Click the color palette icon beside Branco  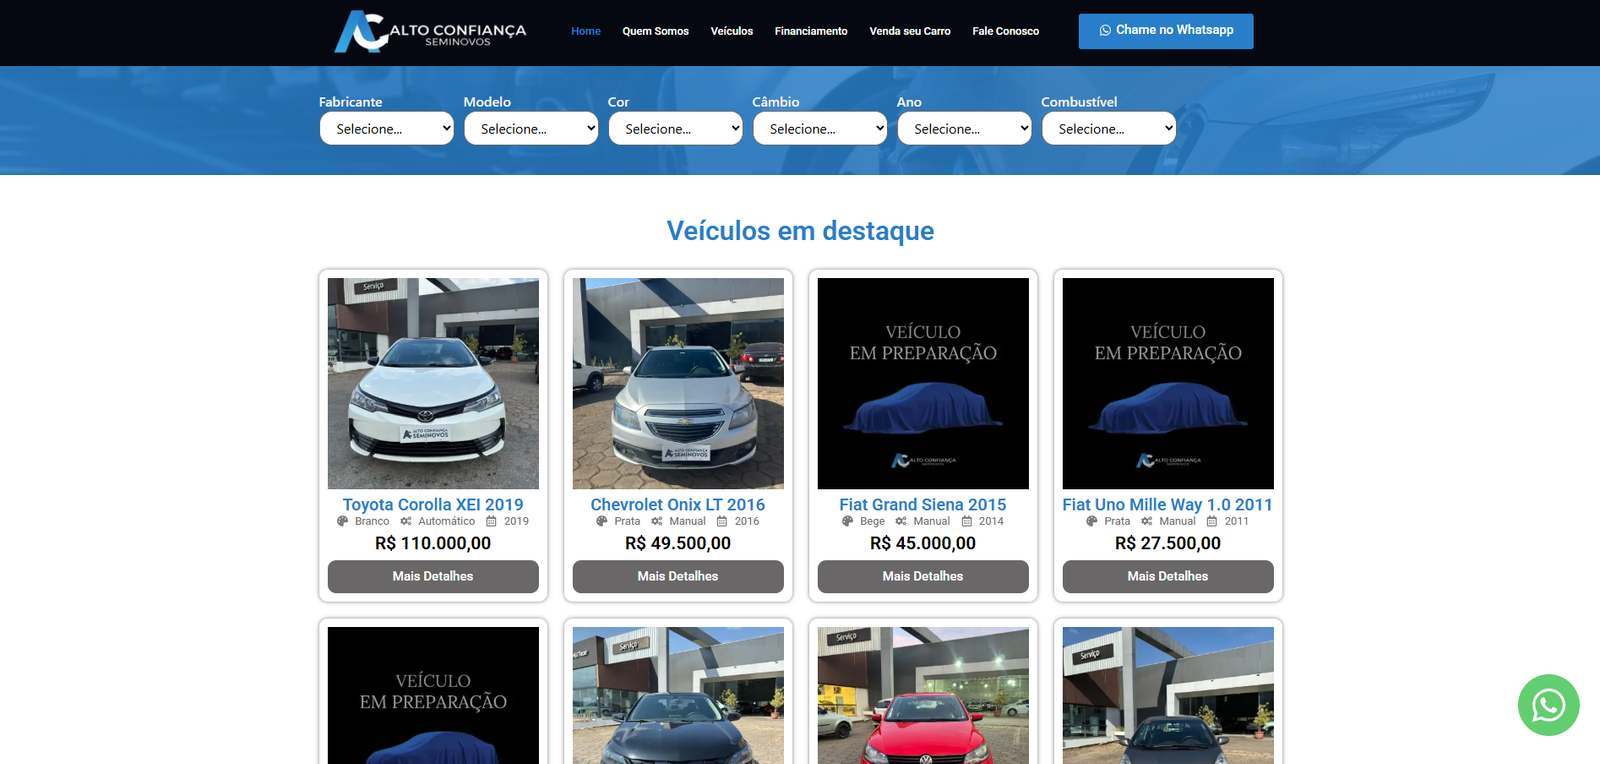(342, 521)
